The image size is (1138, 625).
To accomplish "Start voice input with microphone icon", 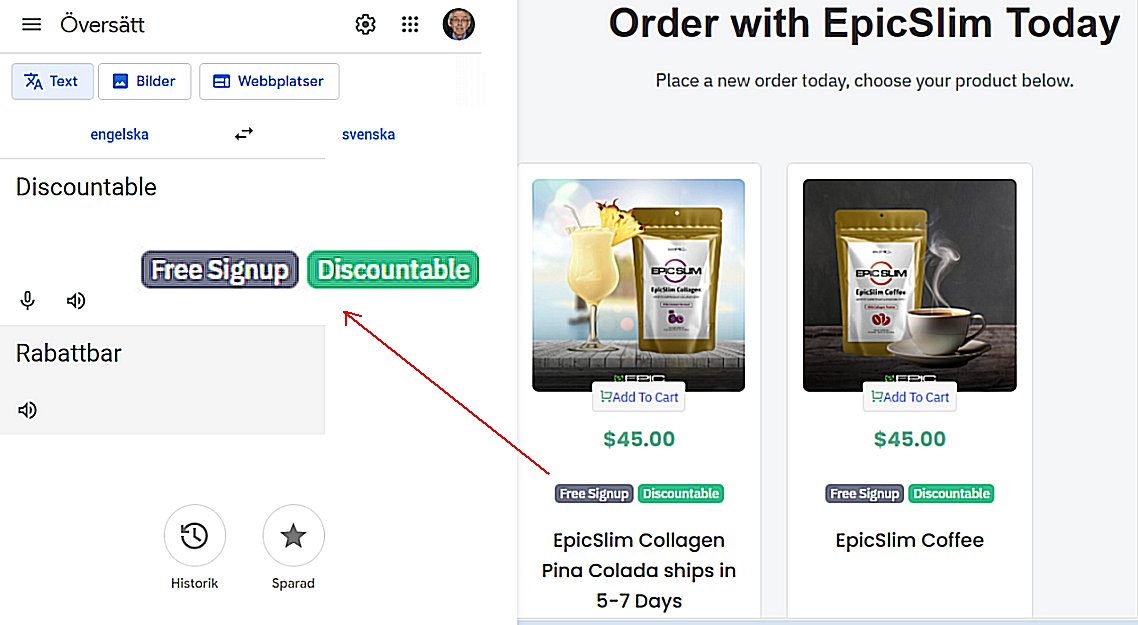I will click(28, 300).
